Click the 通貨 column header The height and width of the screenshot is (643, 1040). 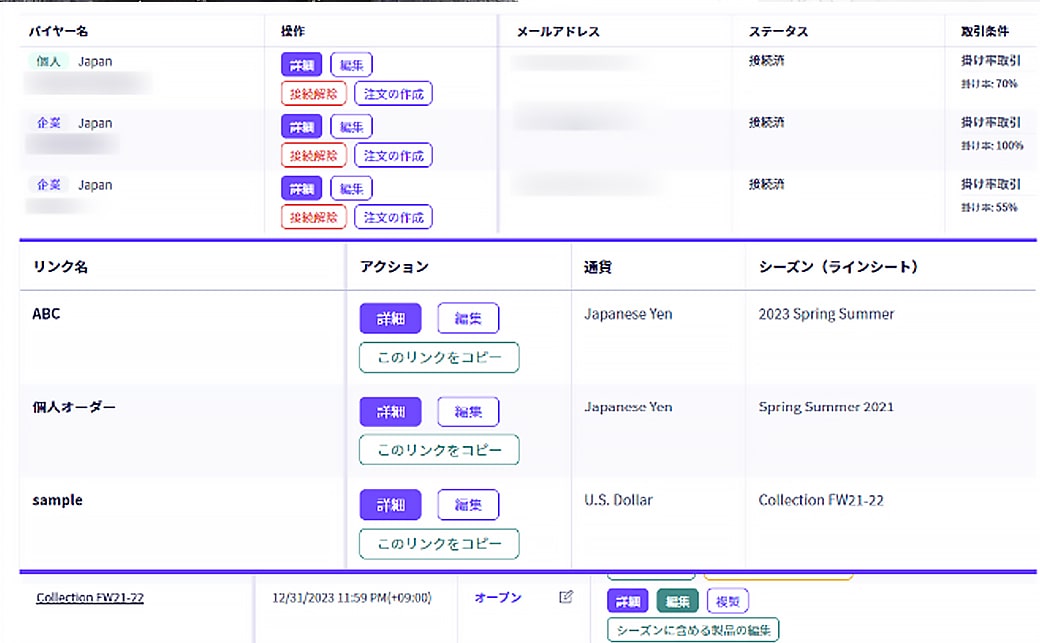(x=598, y=267)
